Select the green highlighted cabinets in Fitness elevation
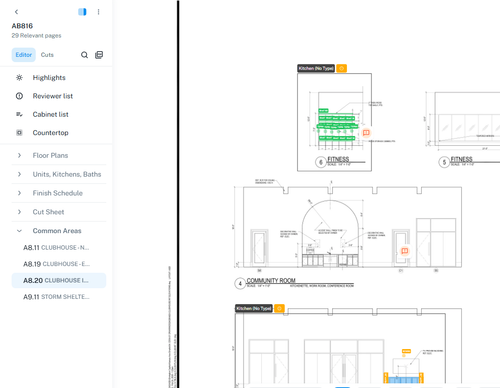This screenshot has width=500, height=388. pos(337,125)
